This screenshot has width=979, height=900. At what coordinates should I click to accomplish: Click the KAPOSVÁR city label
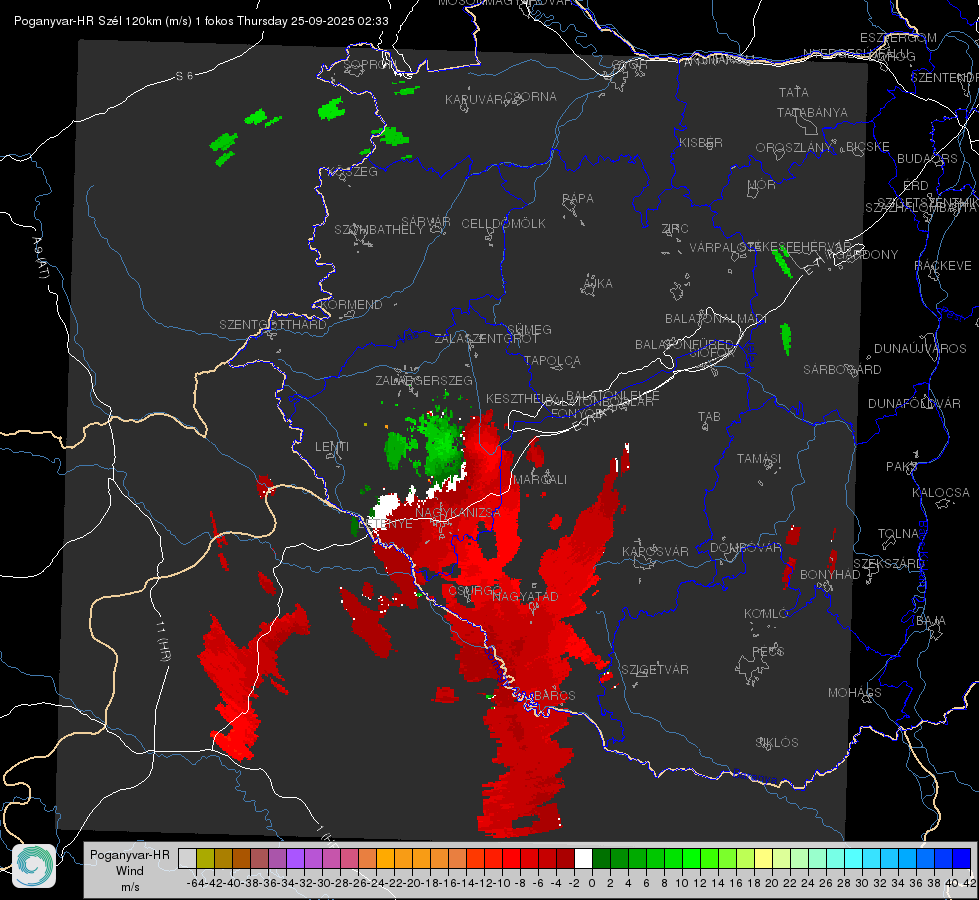click(x=655, y=551)
